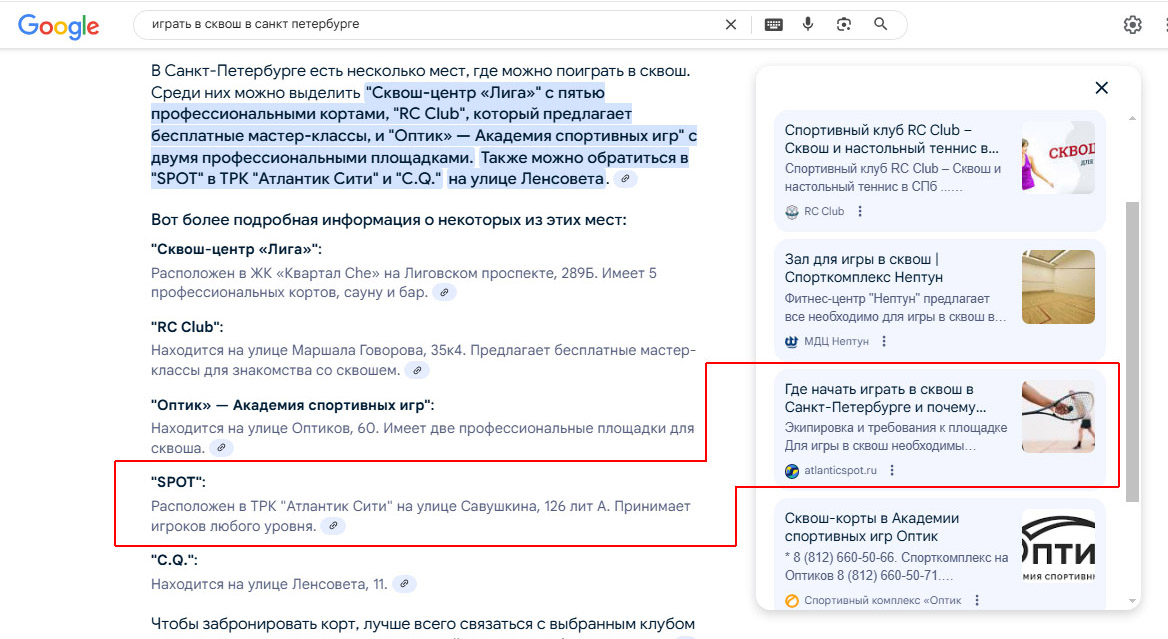
Task: Start voice search with microphone icon
Action: click(x=808, y=24)
